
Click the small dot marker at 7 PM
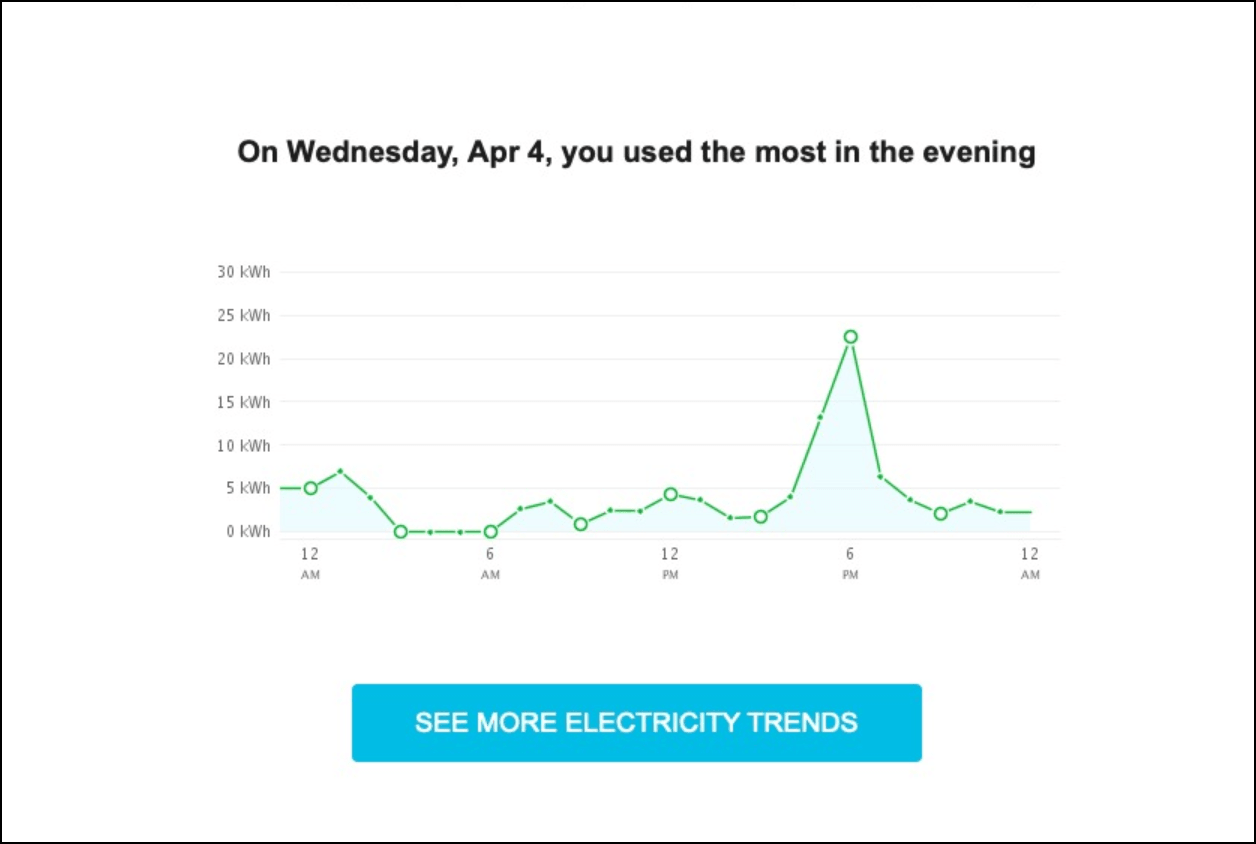coord(879,477)
